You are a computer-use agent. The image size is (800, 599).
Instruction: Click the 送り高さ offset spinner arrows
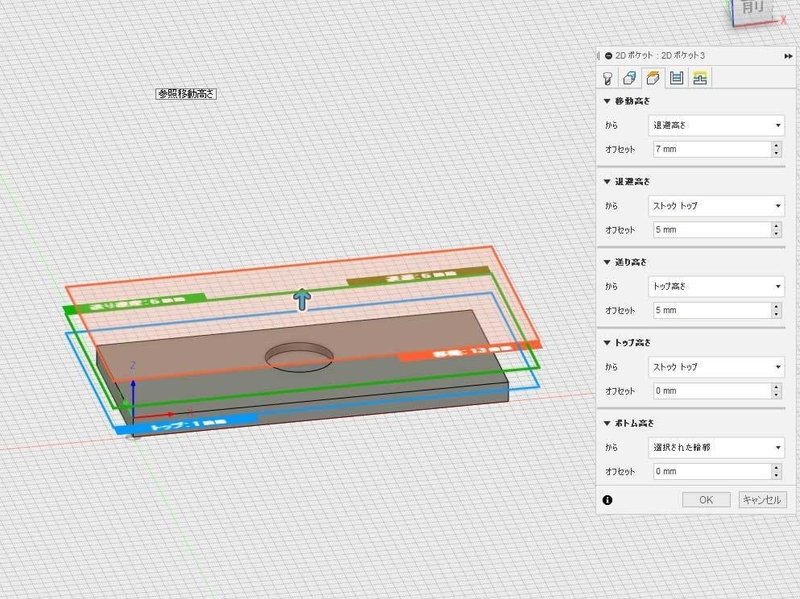(x=777, y=310)
